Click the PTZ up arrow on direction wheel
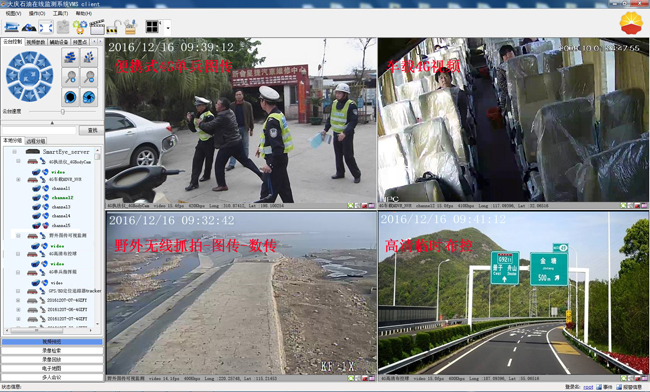The height and width of the screenshot is (392, 650). tap(29, 57)
